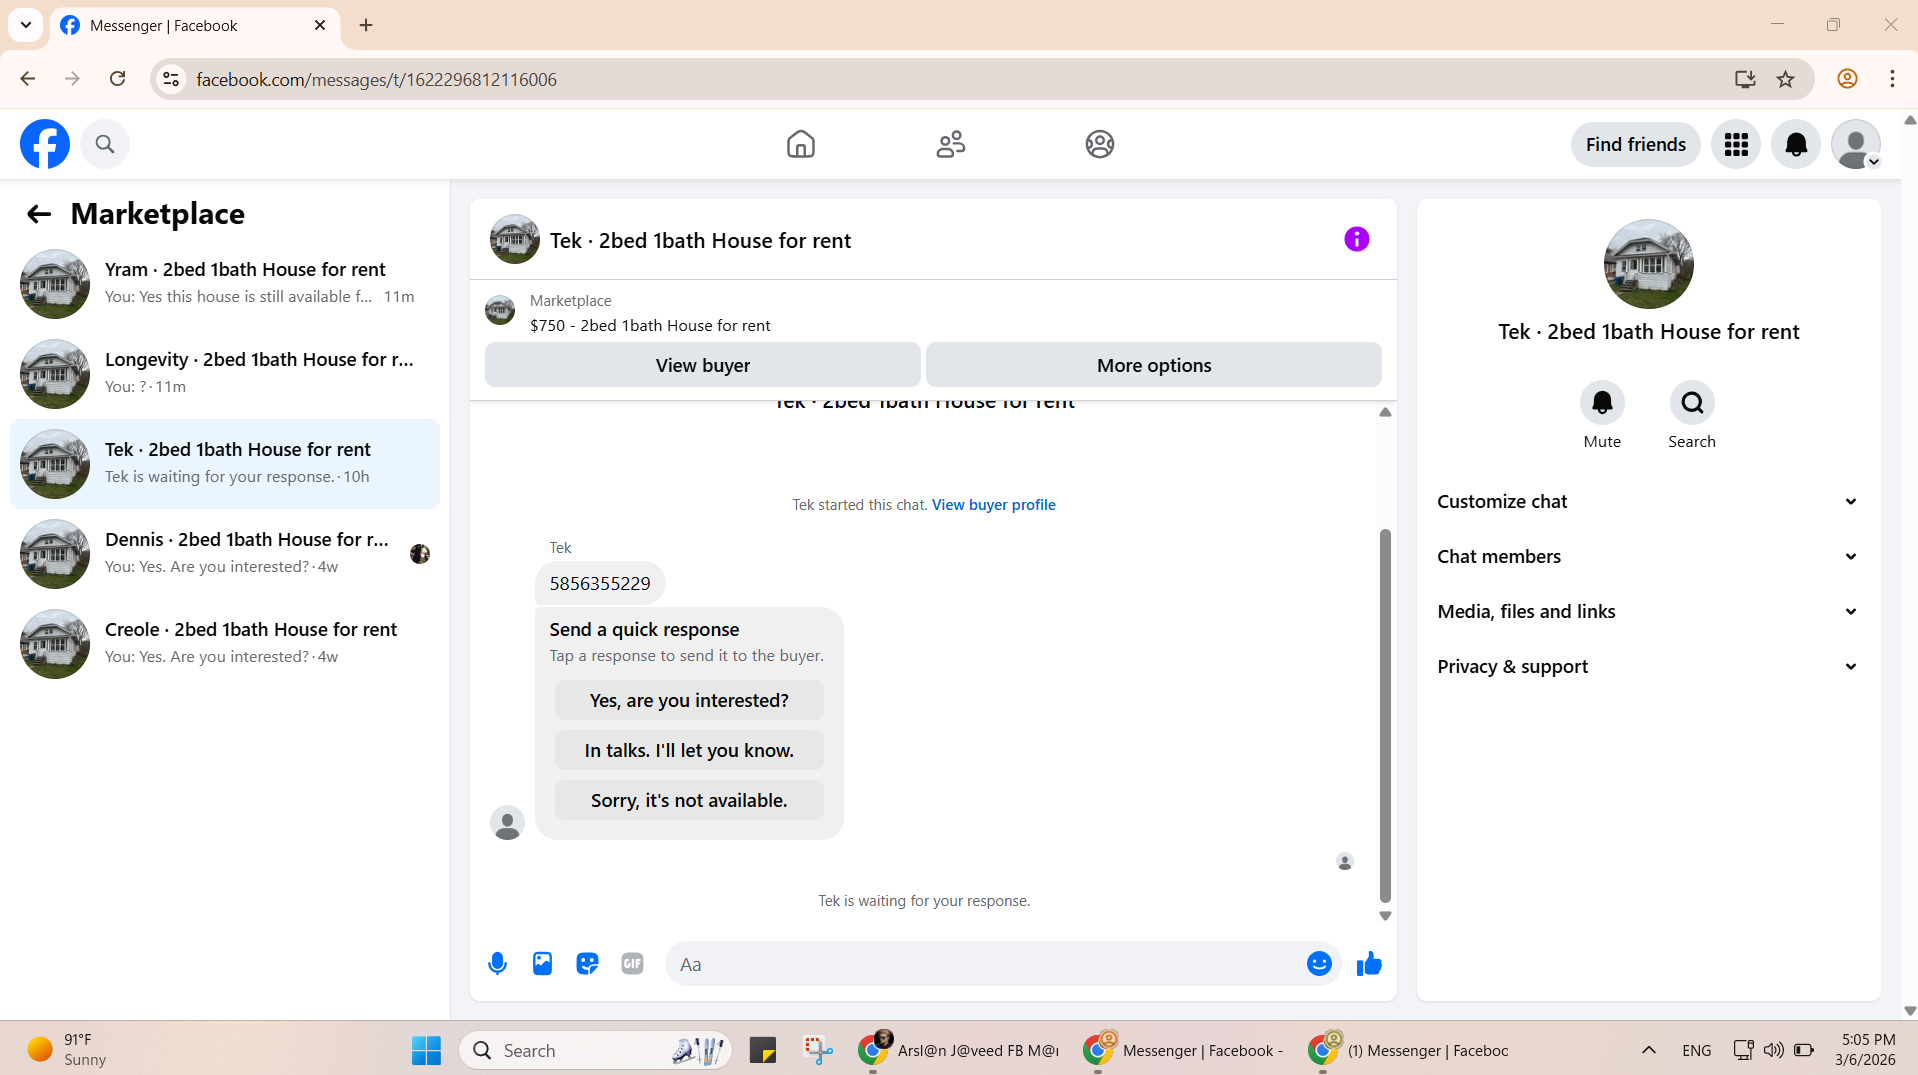The image size is (1918, 1075).
Task: Open the clock and date in taskbar
Action: pos(1866,1050)
